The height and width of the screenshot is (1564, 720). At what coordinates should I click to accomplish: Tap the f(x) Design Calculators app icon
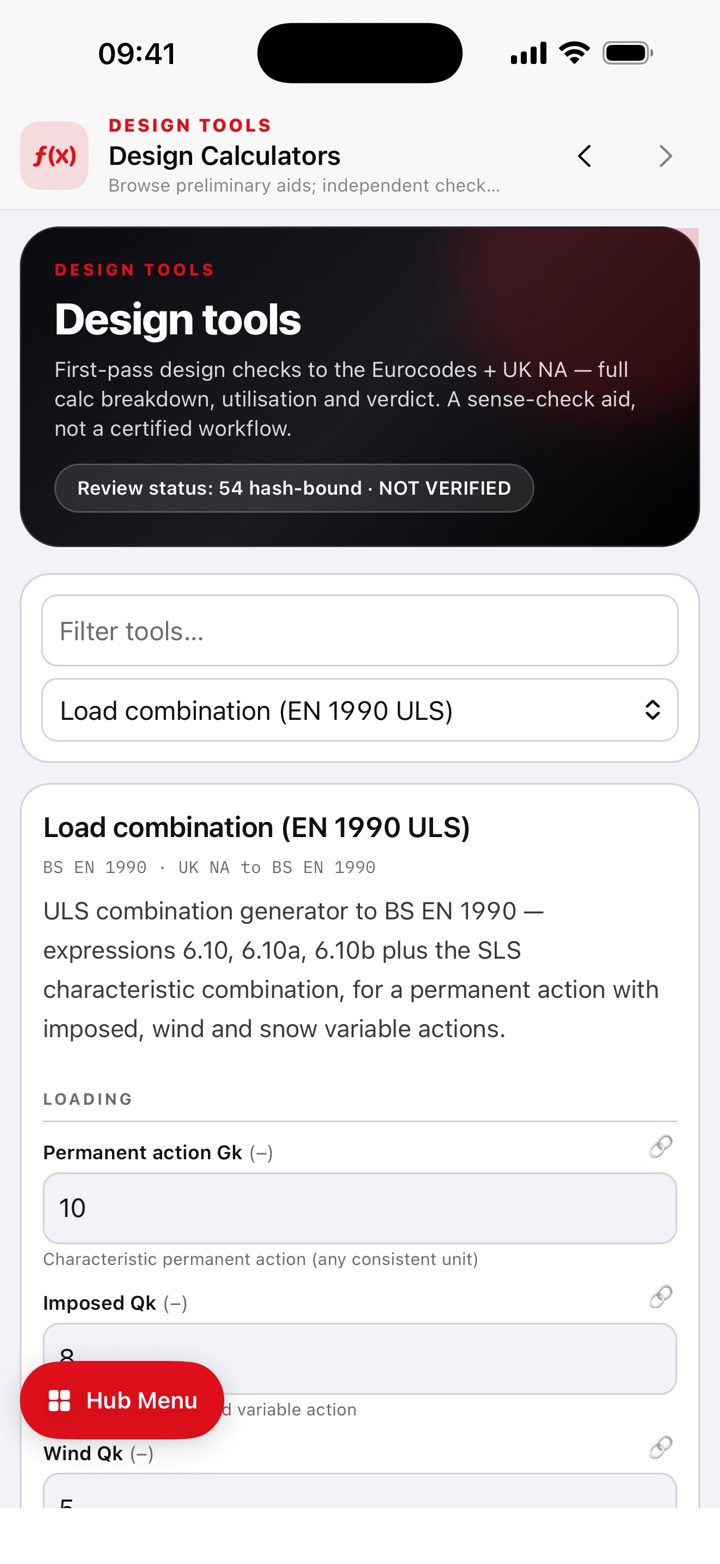pos(54,155)
